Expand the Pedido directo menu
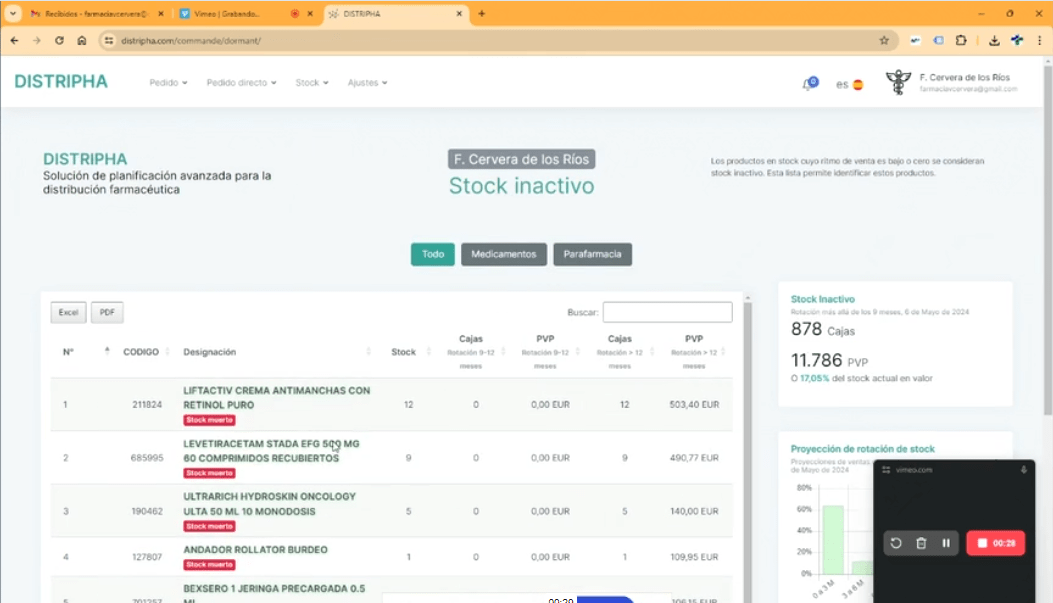The height and width of the screenshot is (603, 1053). (x=241, y=83)
